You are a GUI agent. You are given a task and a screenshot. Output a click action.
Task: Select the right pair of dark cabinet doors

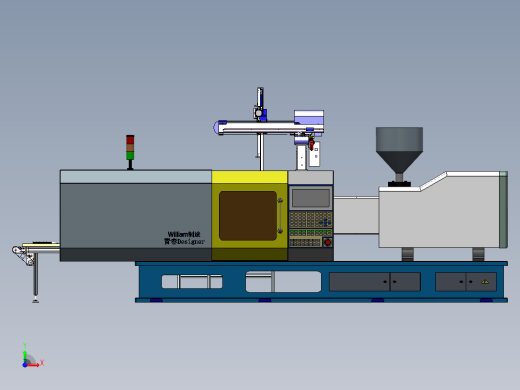(x=466, y=282)
